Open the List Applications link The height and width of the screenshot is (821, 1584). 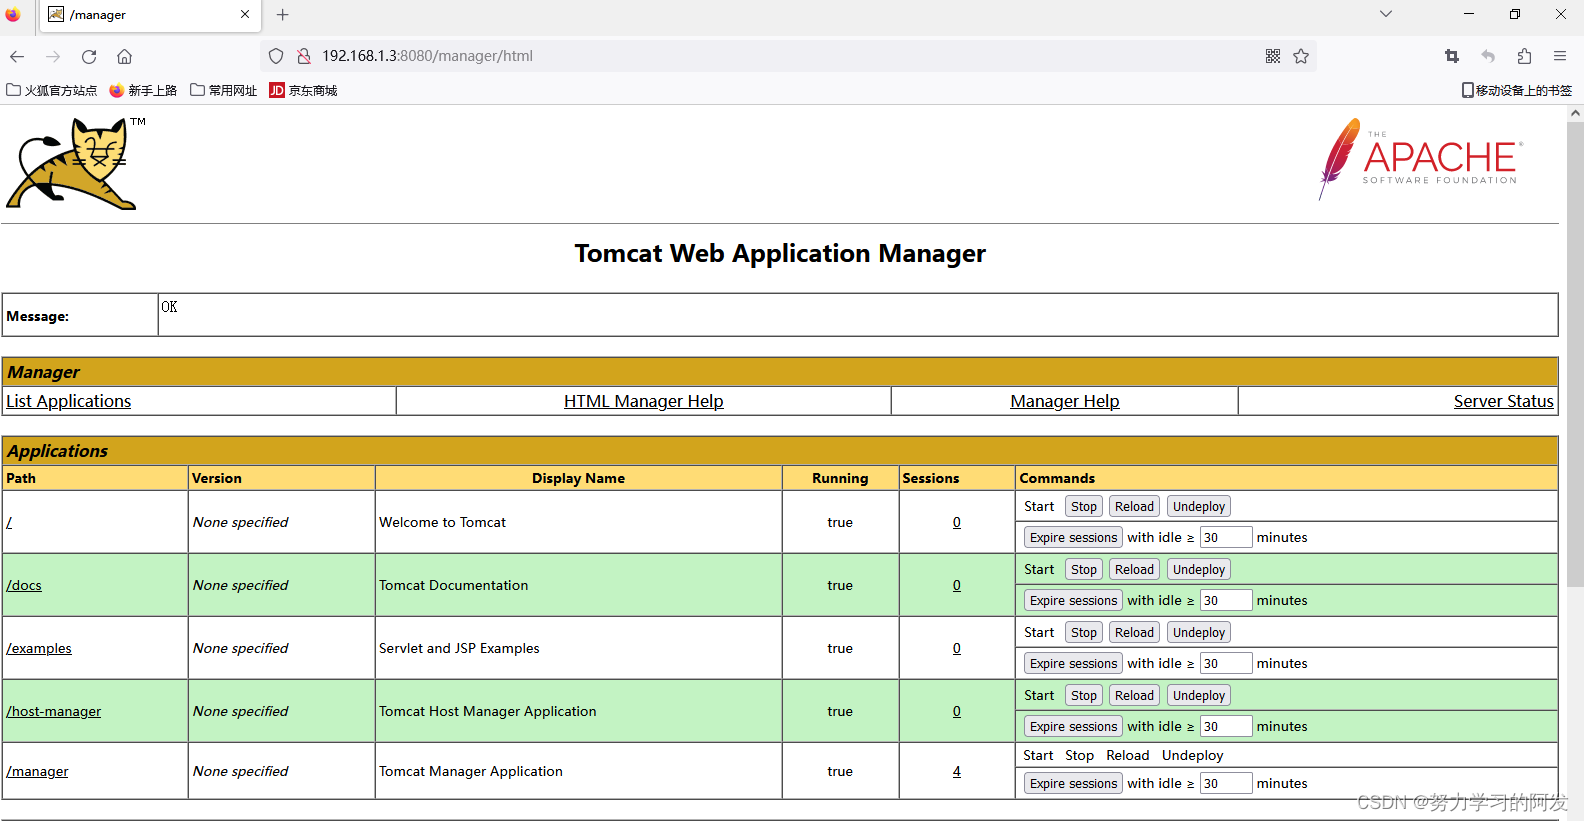point(69,401)
